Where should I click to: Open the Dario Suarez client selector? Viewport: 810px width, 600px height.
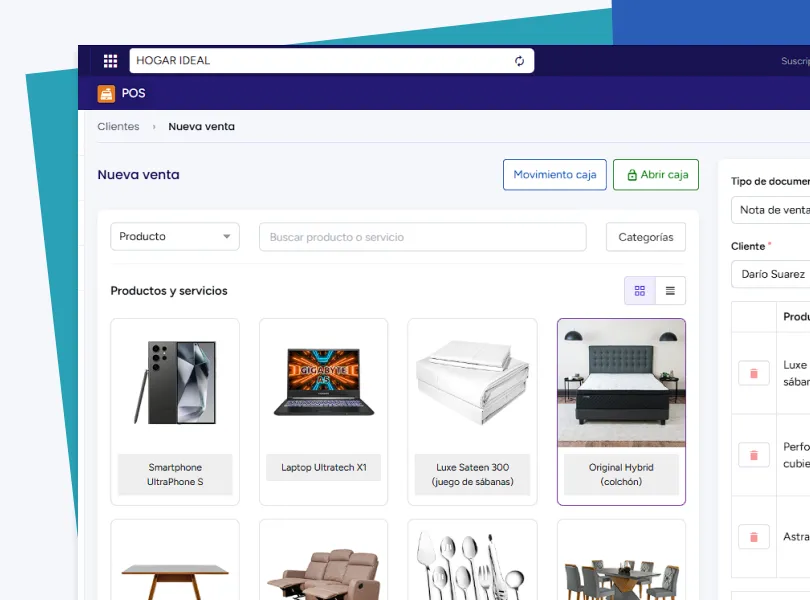click(x=771, y=274)
